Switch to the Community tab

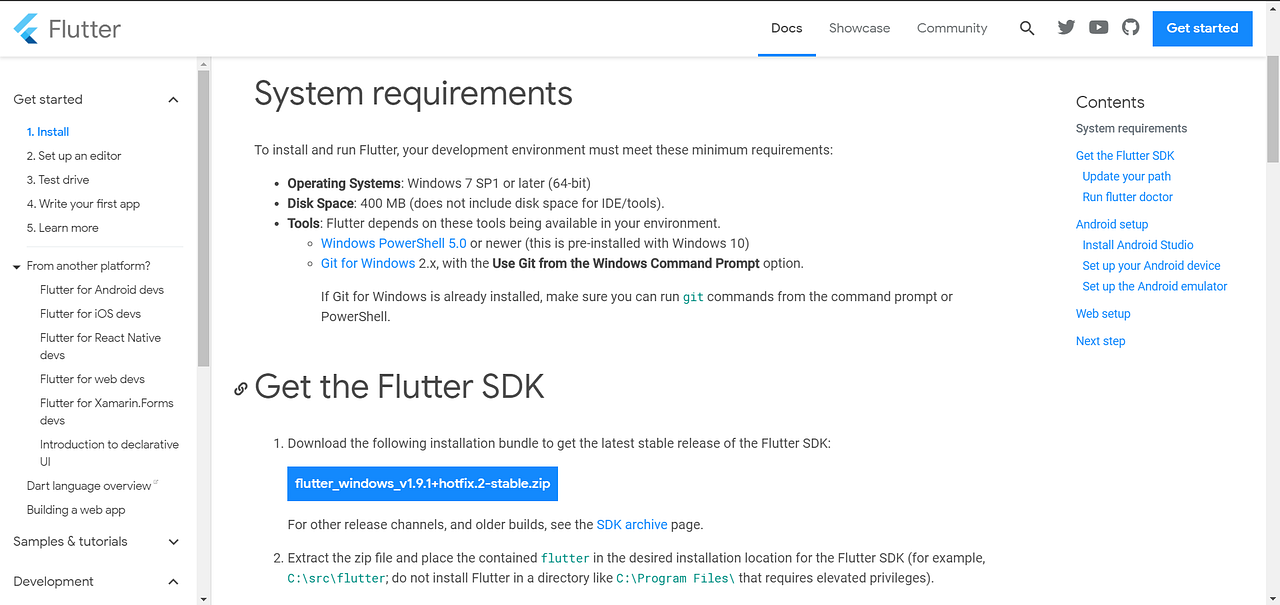pos(951,28)
